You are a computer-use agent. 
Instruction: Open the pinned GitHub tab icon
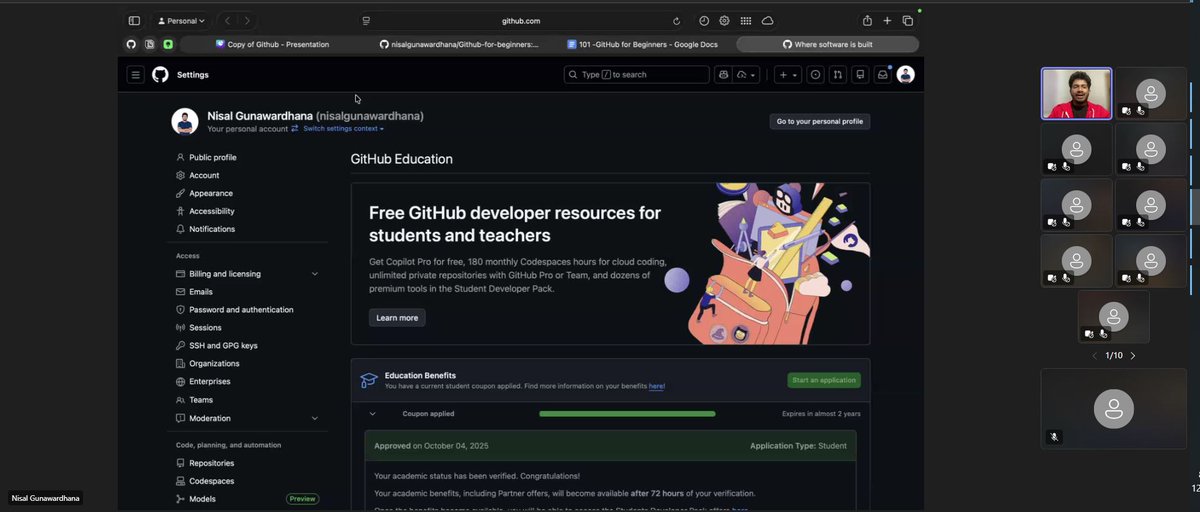(x=131, y=44)
